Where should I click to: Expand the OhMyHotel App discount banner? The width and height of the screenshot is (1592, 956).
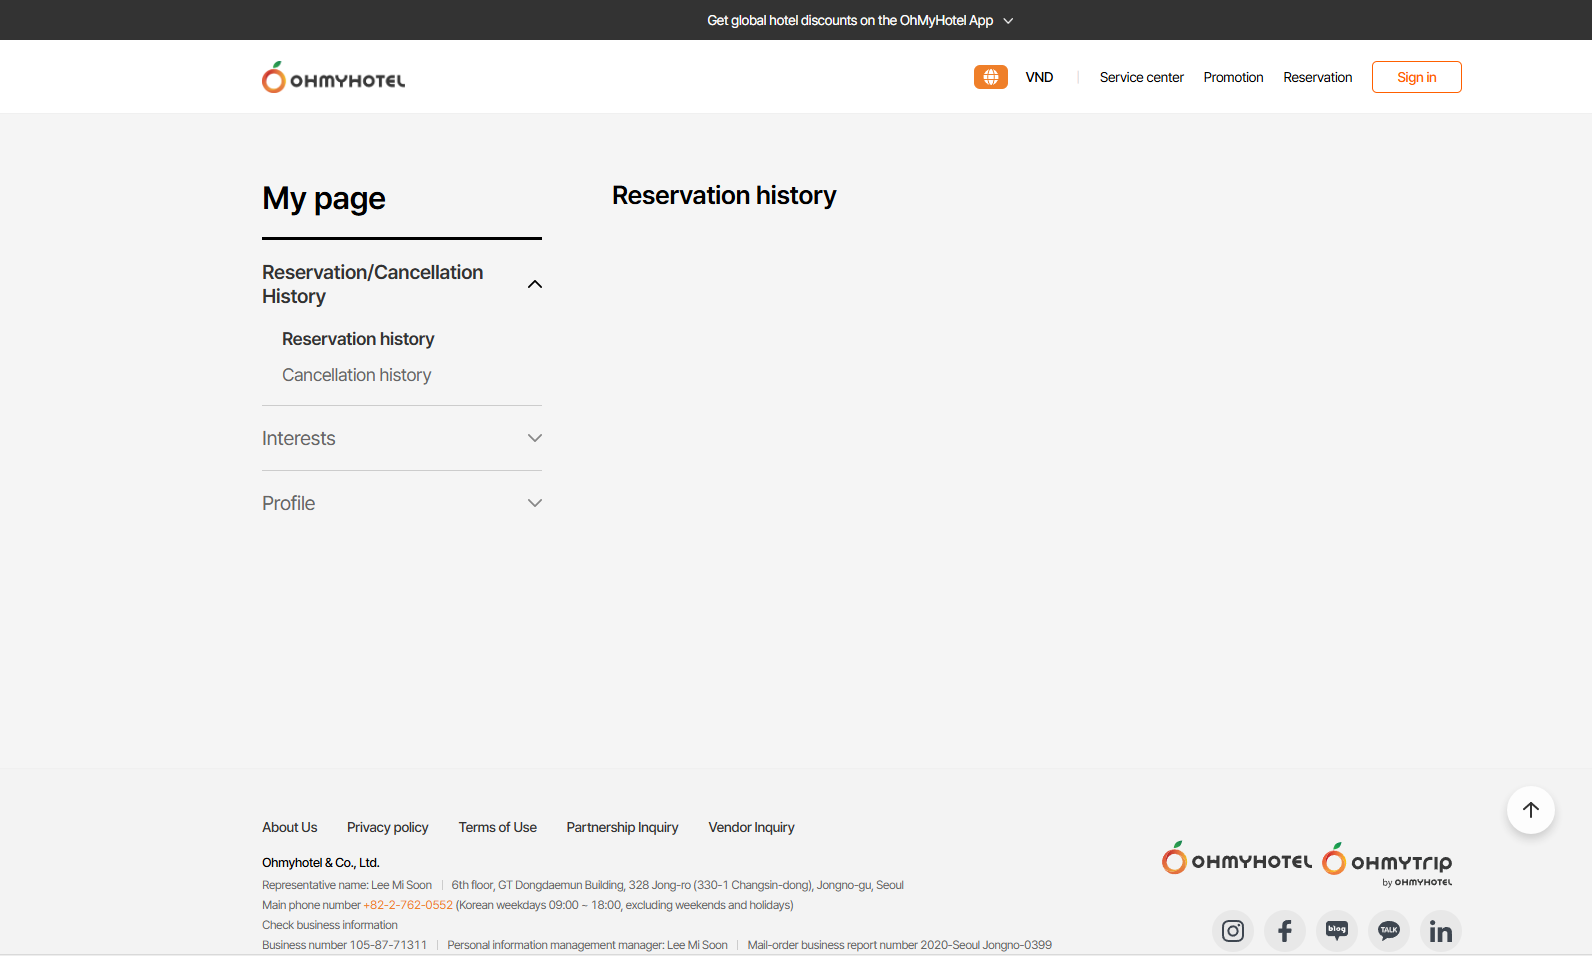tap(1008, 21)
